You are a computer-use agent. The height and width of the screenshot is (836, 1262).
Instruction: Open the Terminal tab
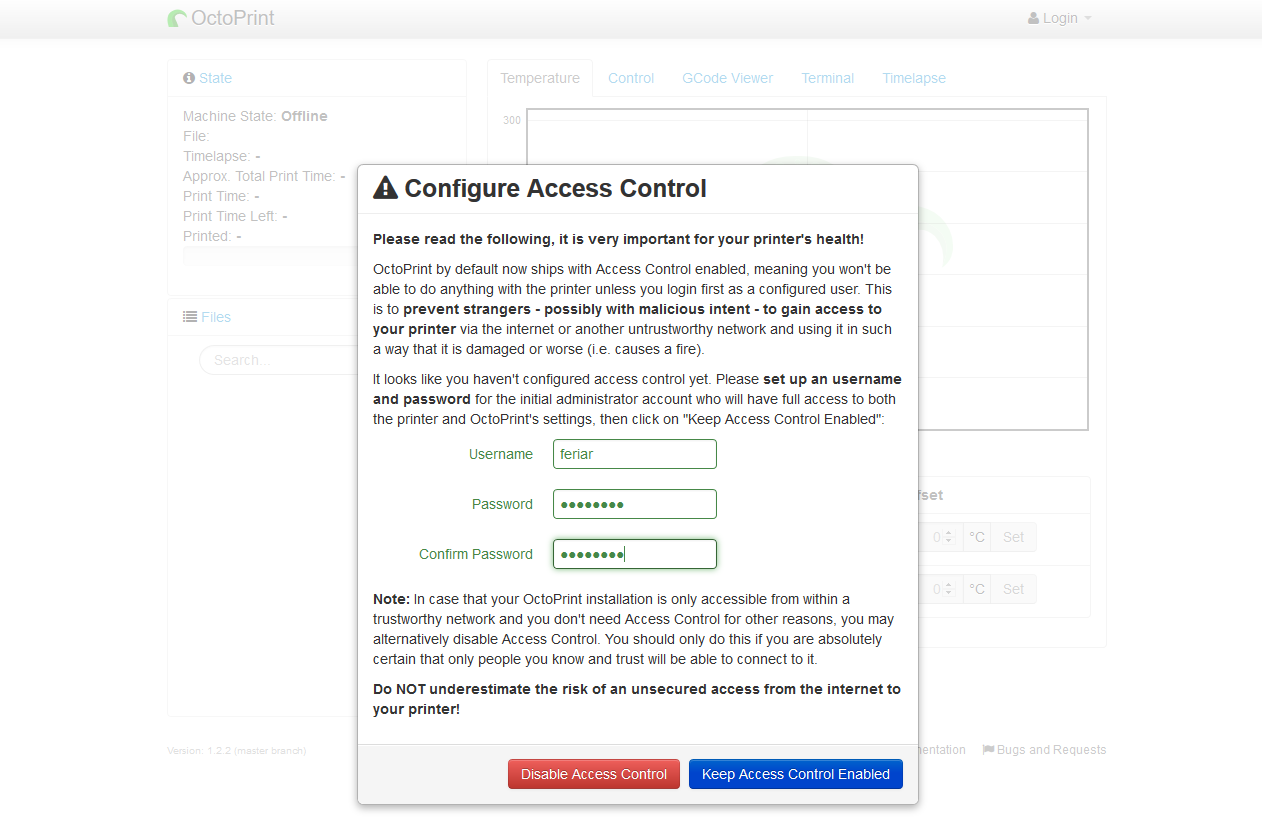(828, 78)
